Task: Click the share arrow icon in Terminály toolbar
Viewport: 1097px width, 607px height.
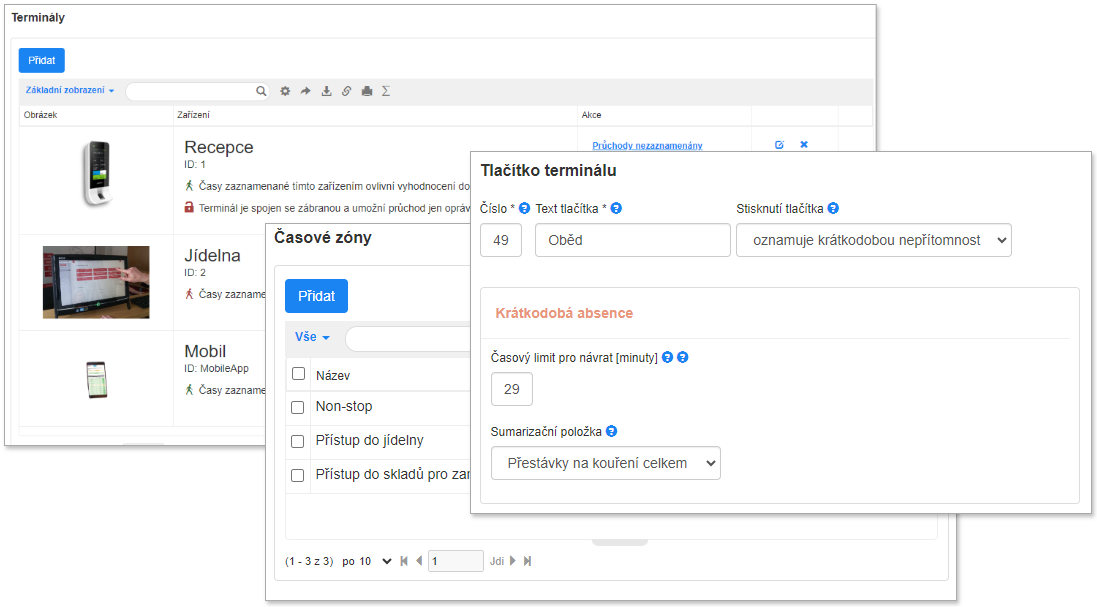Action: point(306,91)
